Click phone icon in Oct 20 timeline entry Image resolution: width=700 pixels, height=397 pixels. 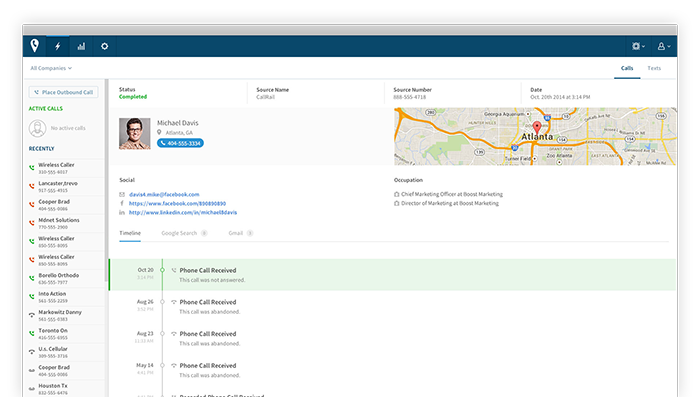pyautogui.click(x=174, y=270)
